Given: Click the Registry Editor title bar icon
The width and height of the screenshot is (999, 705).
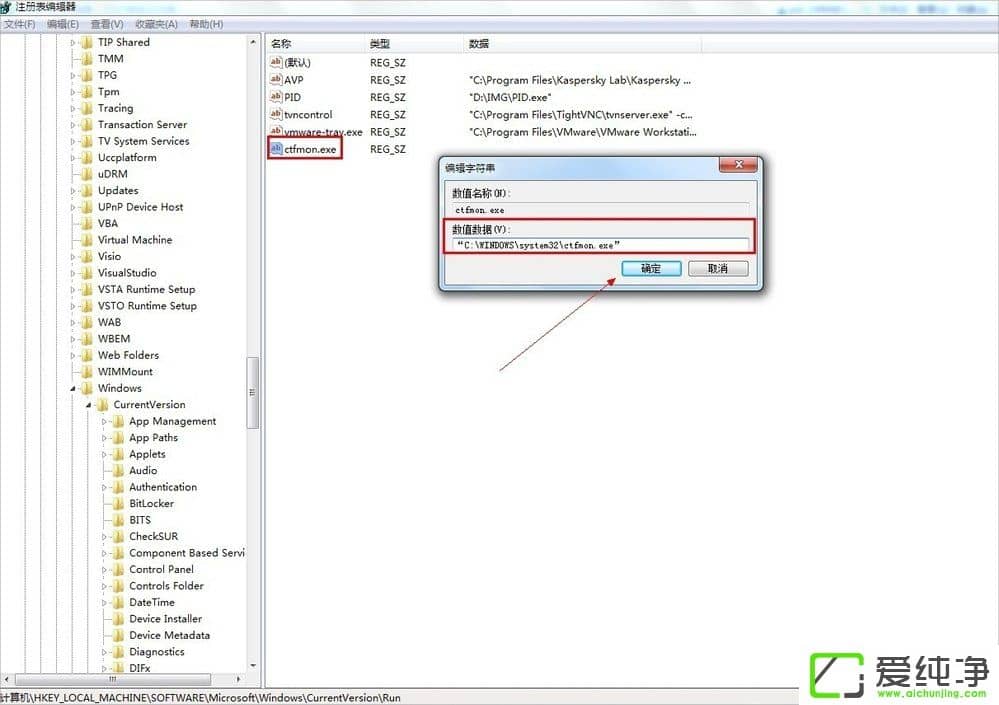Looking at the screenshot, I should [7, 7].
